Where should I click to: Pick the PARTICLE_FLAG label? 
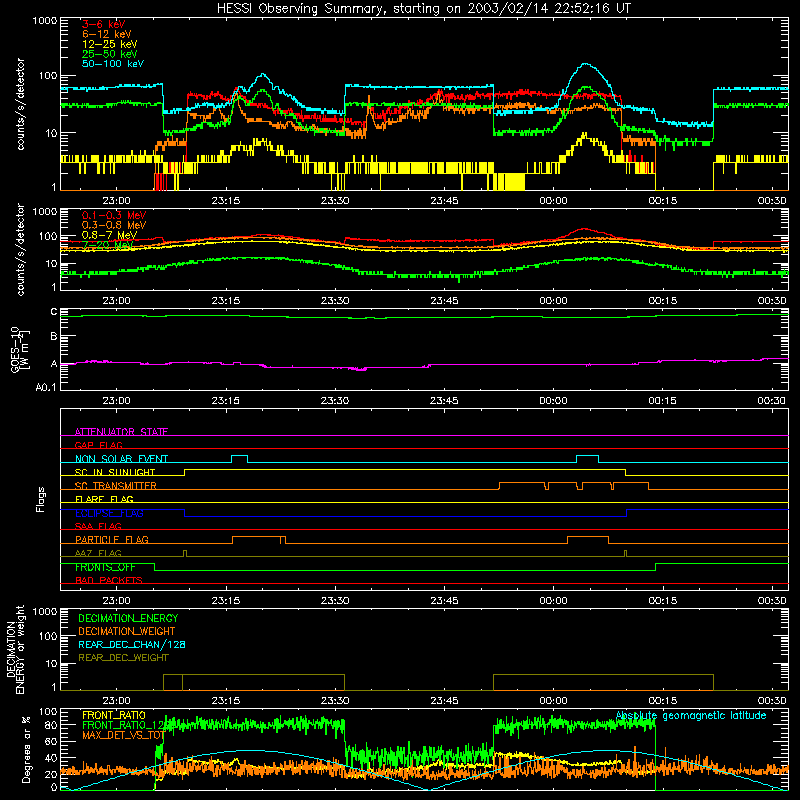(x=112, y=539)
